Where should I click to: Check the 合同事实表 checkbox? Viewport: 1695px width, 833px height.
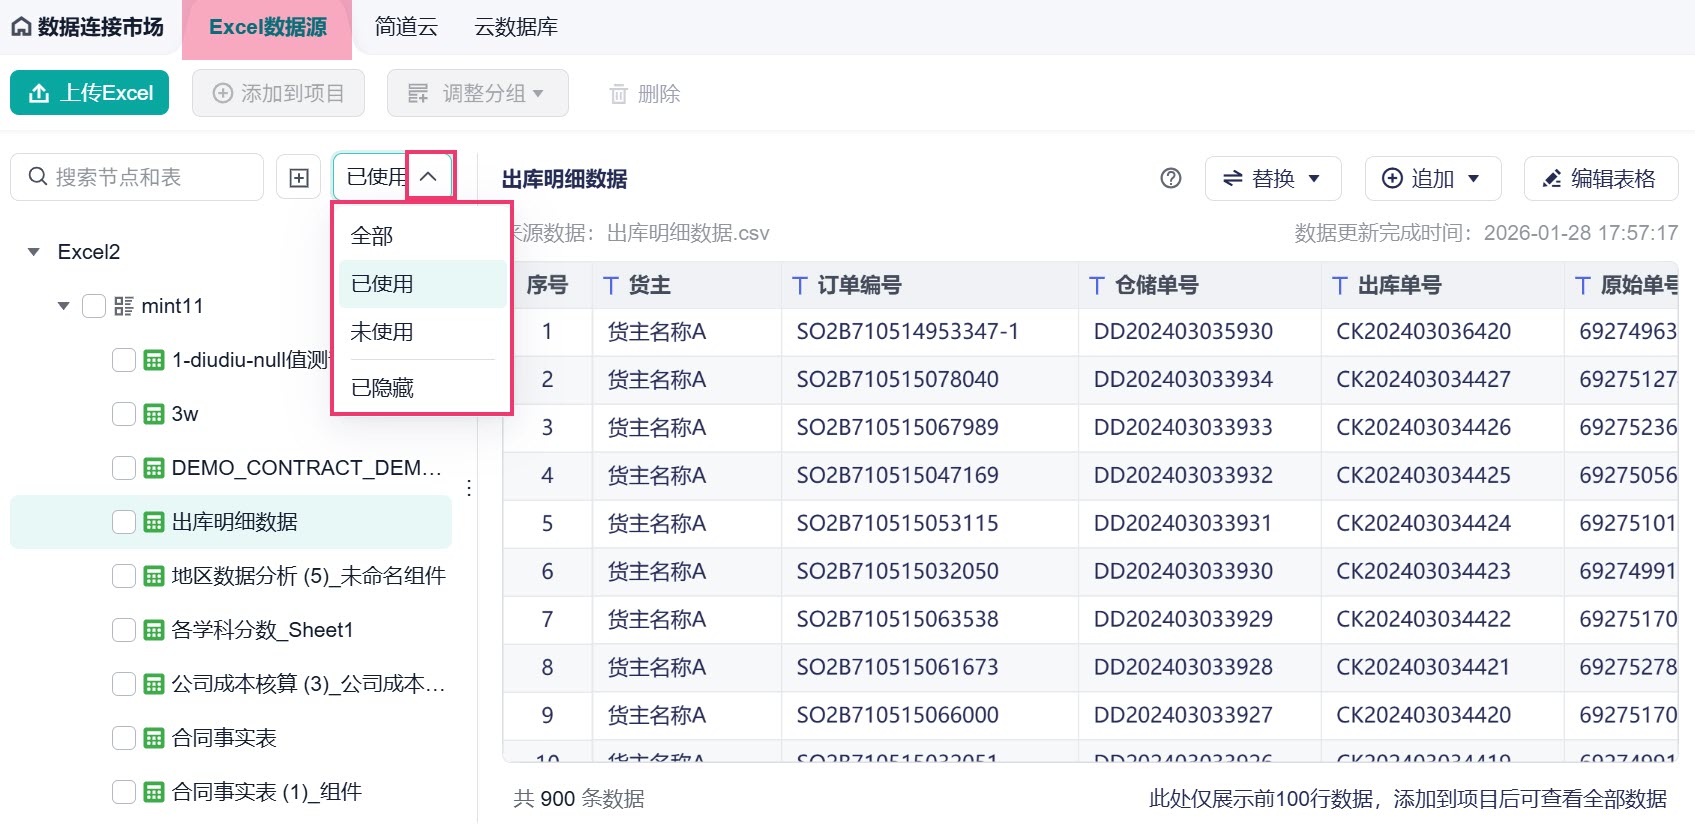click(x=124, y=738)
